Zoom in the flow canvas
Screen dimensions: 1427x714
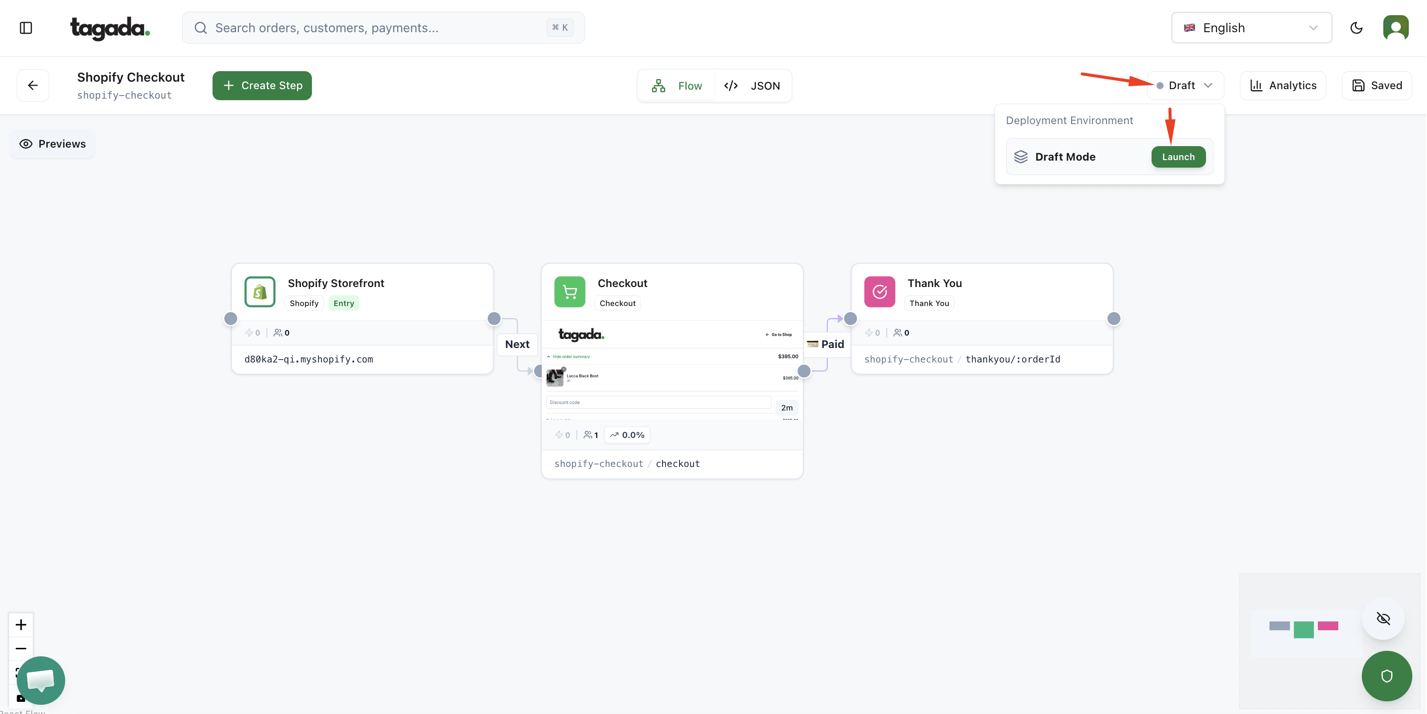pos(21,625)
